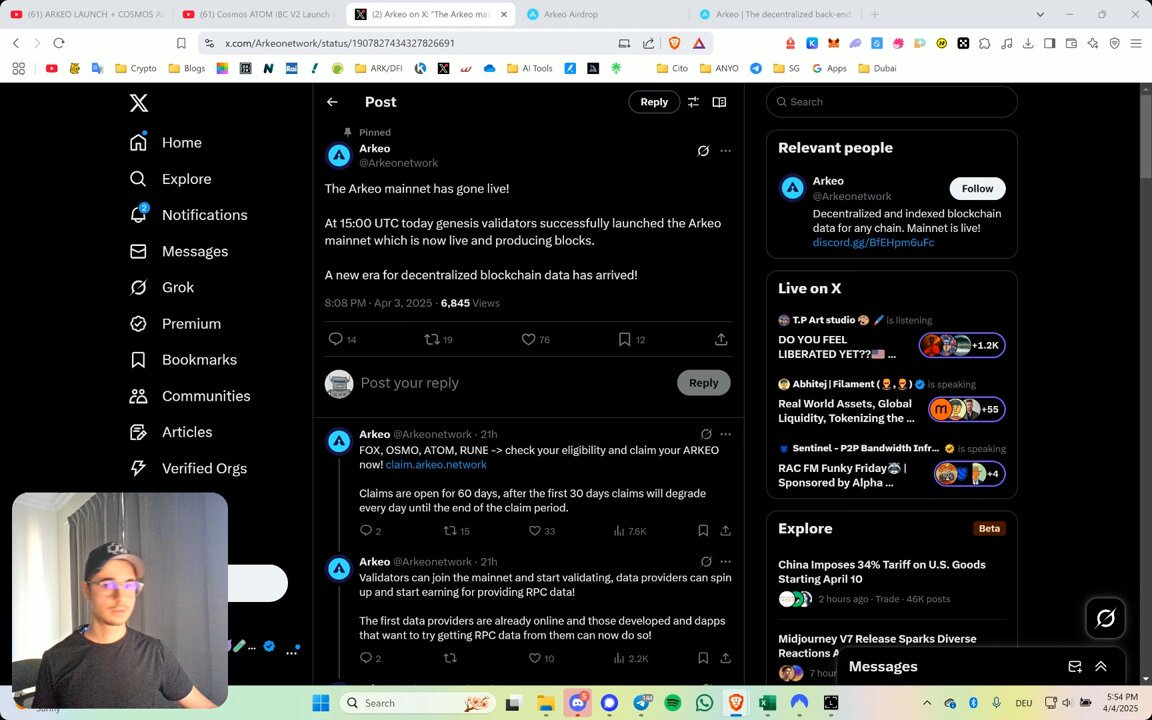
Task: Like the airdrop claim reply with 33 likes
Action: coord(542,530)
